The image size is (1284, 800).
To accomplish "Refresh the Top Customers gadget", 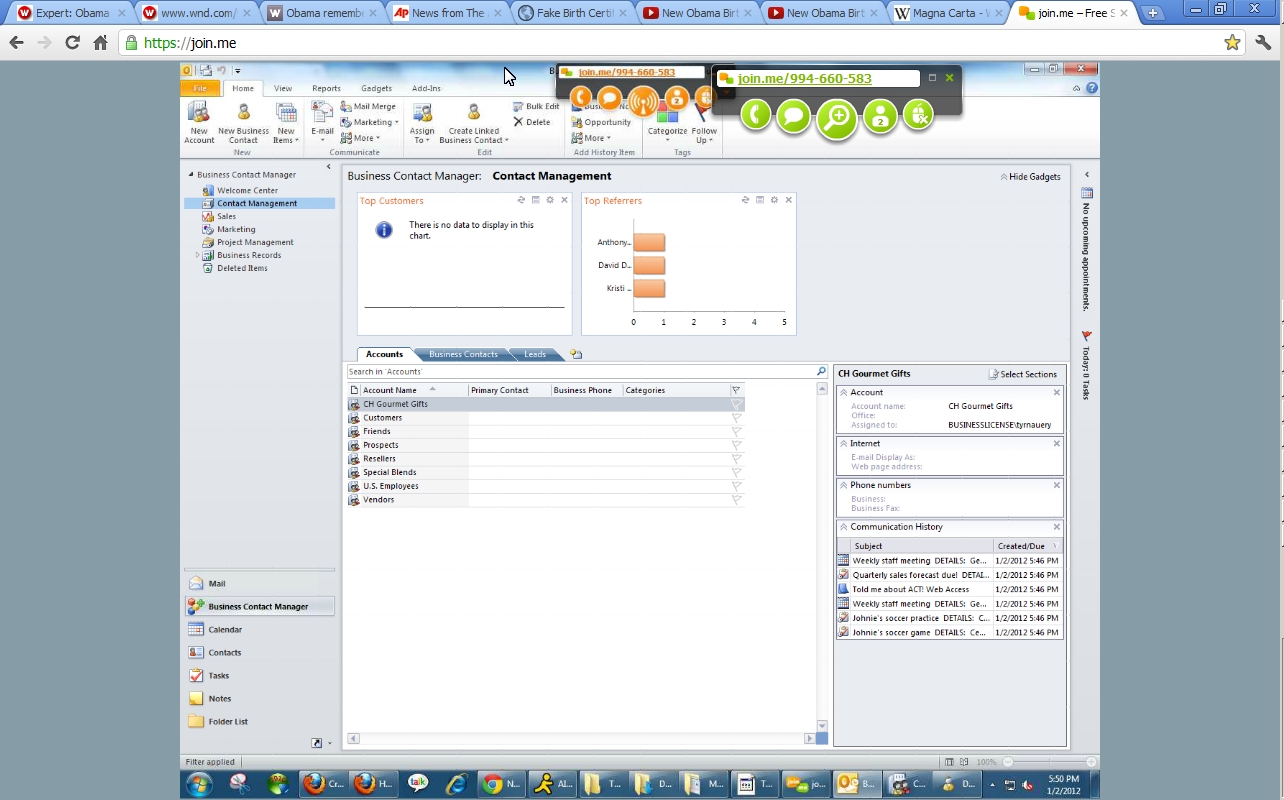I will [521, 200].
